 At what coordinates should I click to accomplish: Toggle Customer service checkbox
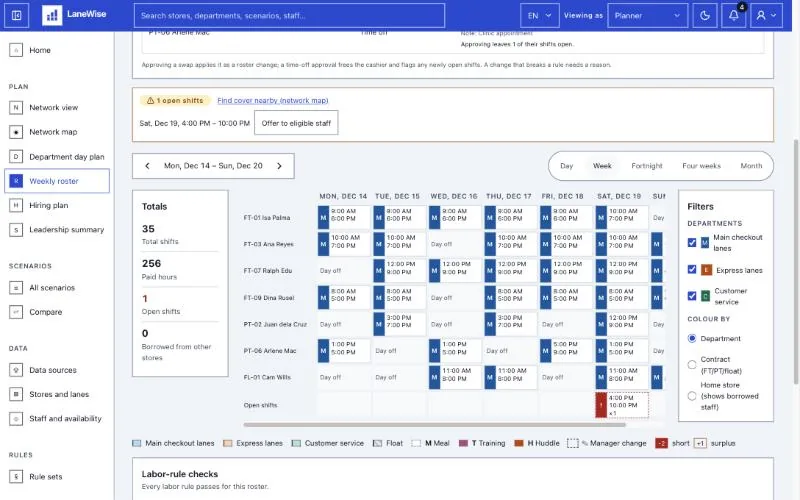coord(692,296)
